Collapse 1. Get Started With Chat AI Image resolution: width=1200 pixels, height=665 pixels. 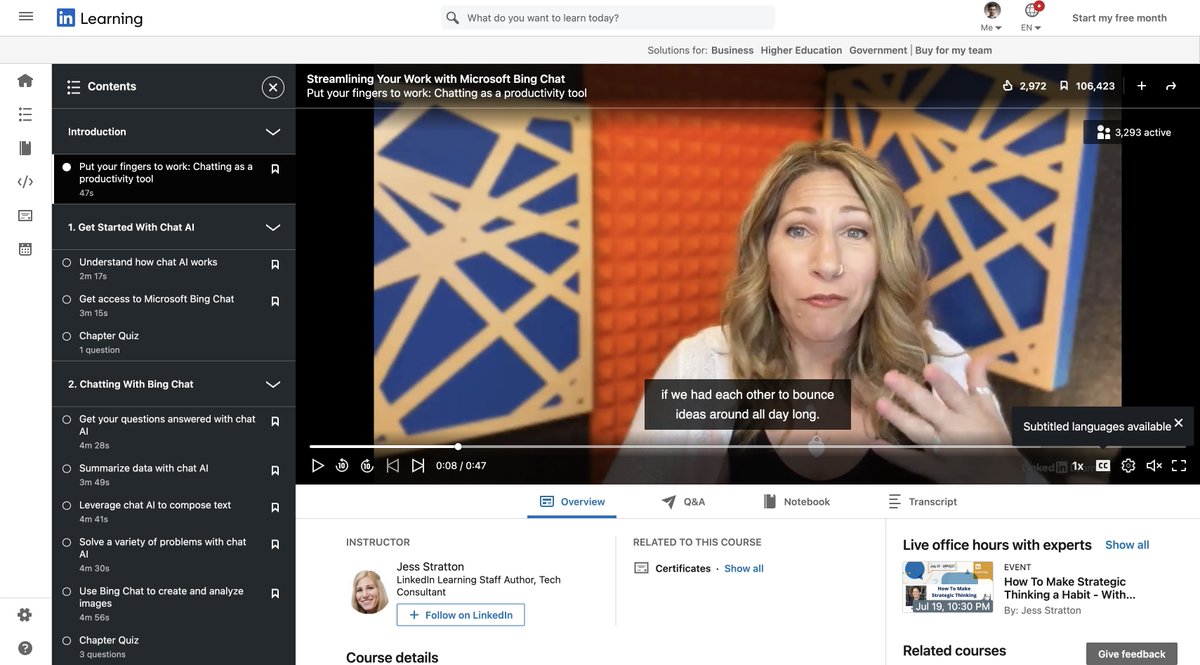coord(273,228)
